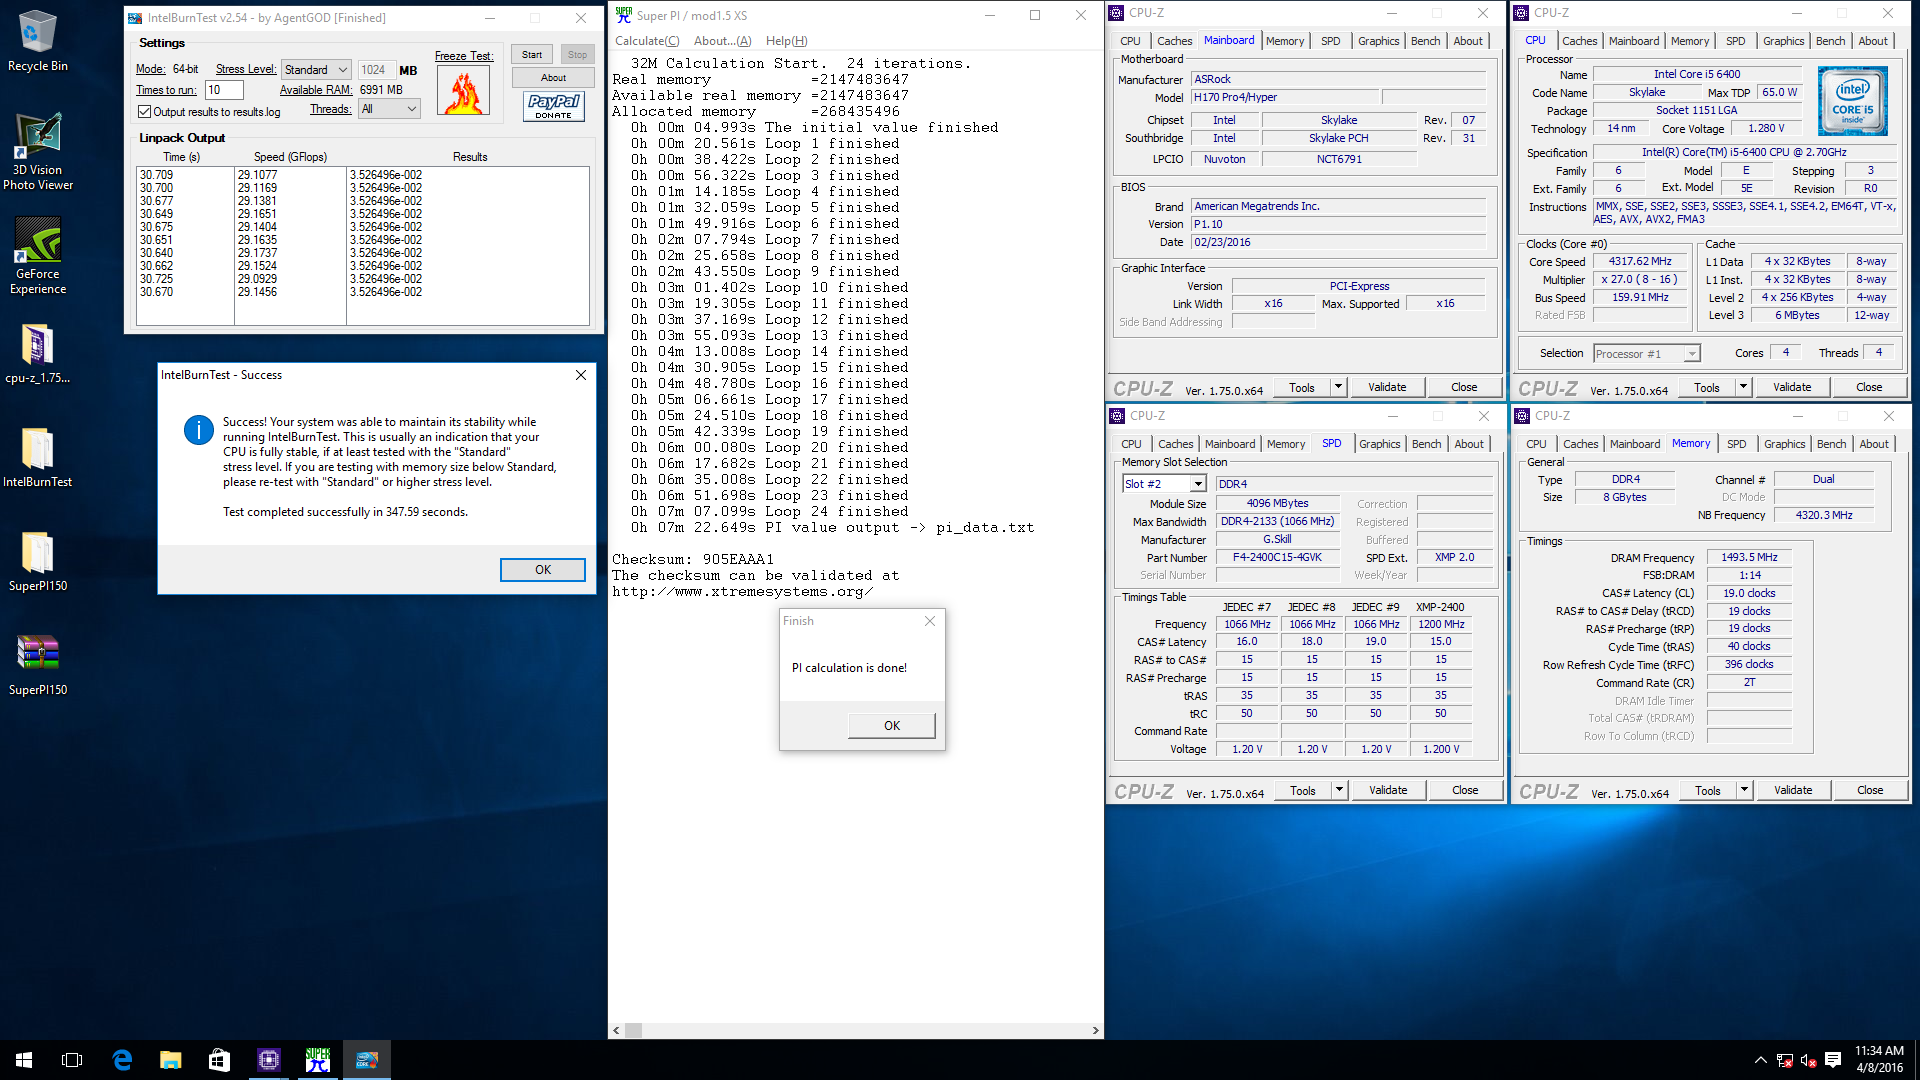Click the Available RAM label in IntelBurnTest
The height and width of the screenshot is (1080, 1920).
[316, 90]
